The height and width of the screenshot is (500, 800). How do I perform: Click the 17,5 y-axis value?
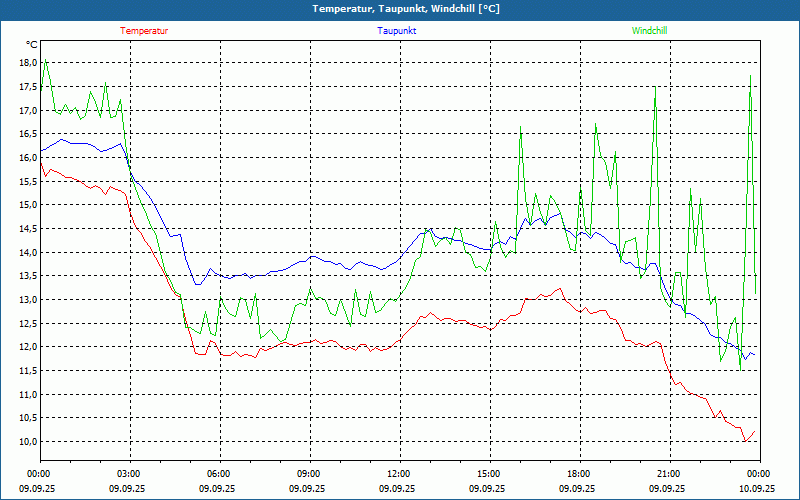[29, 87]
